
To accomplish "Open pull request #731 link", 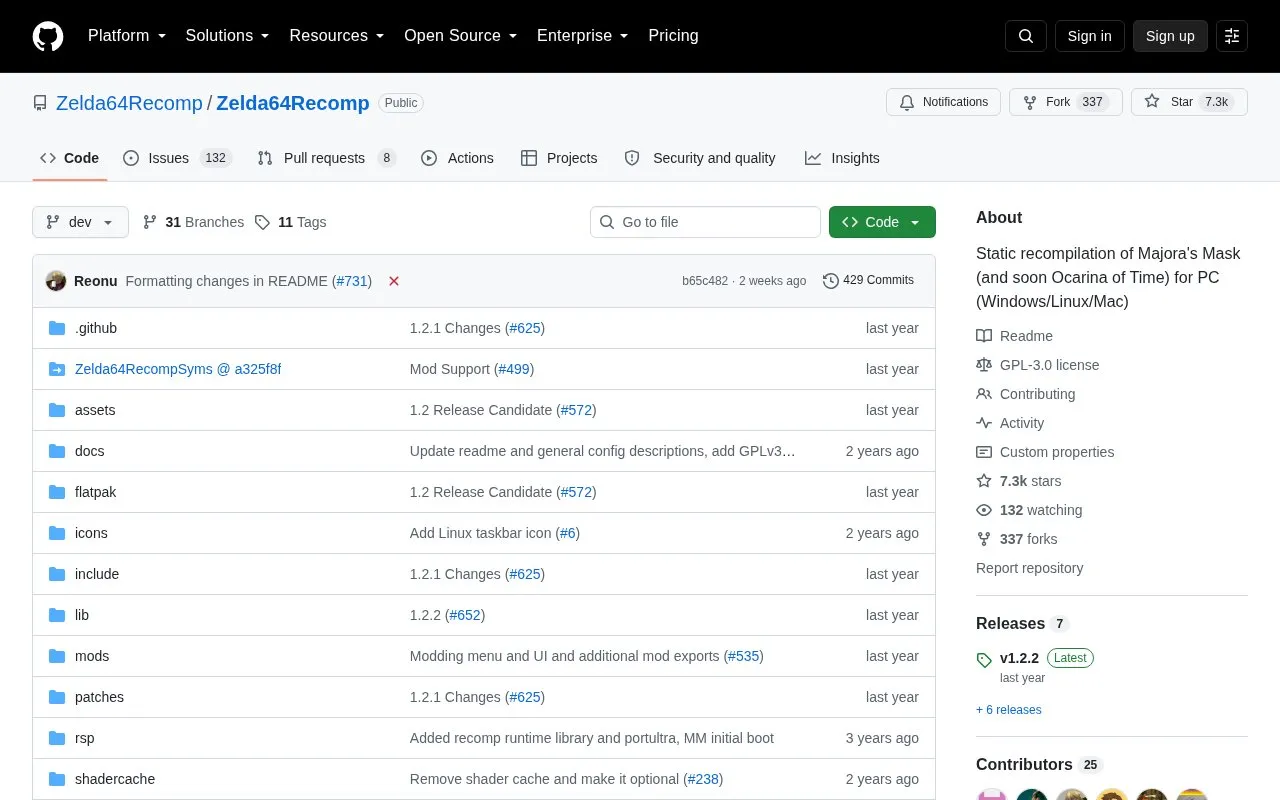I will click(352, 281).
